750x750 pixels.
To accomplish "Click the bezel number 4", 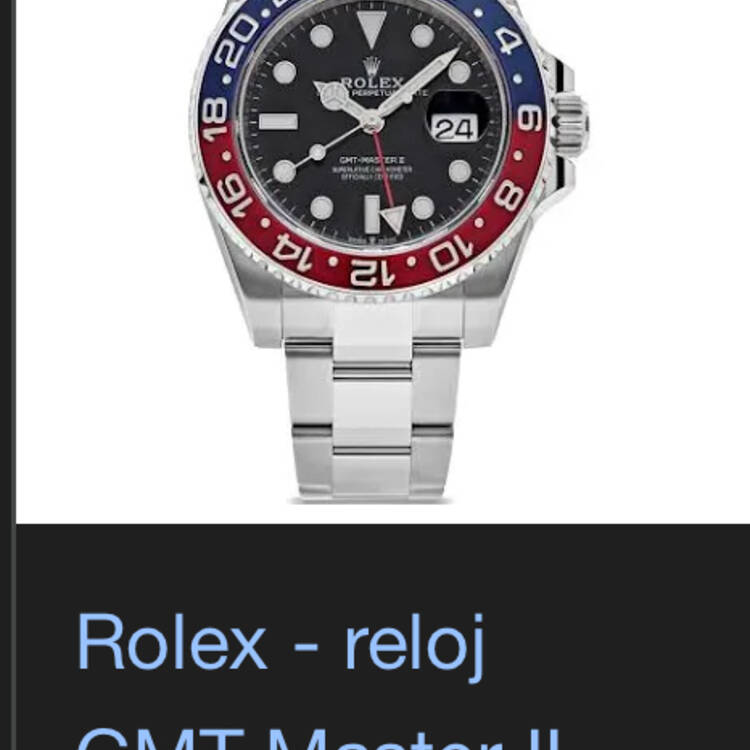I will pyautogui.click(x=508, y=41).
